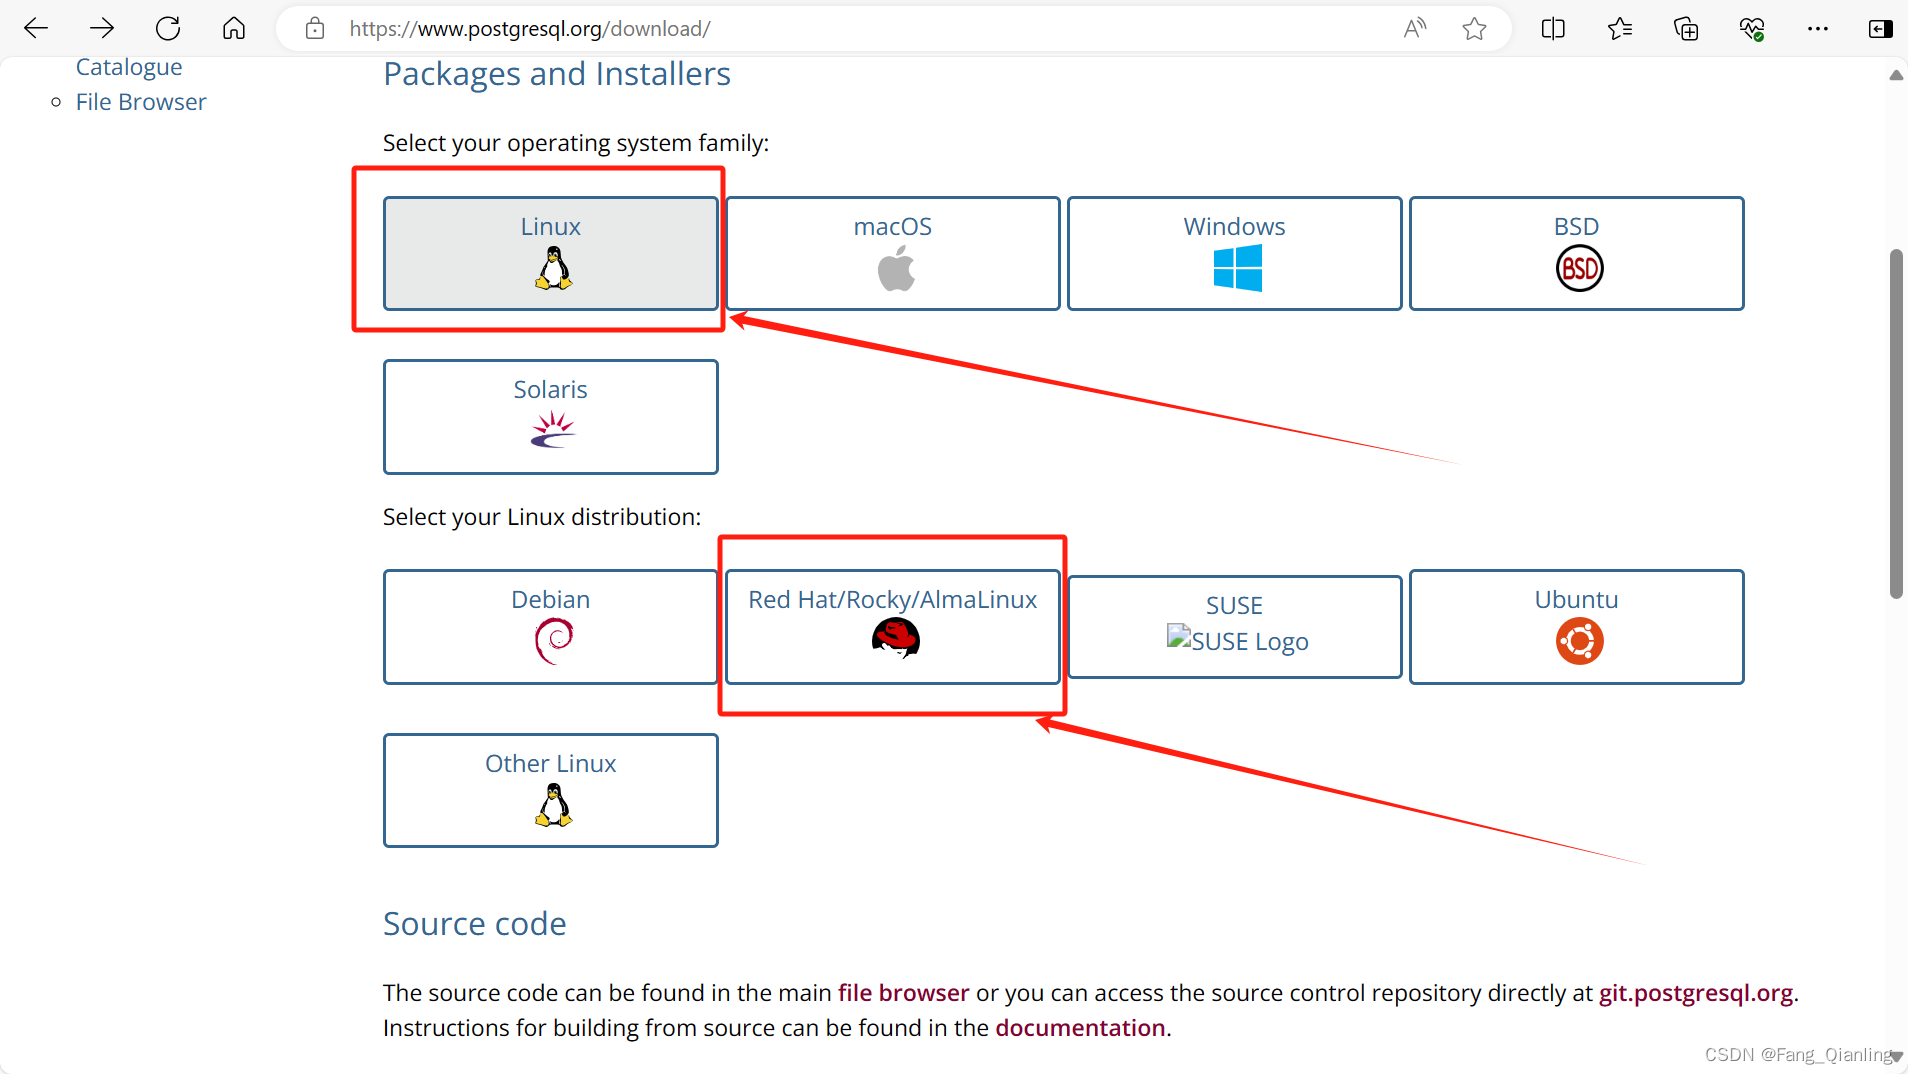
Task: Click the Tux penguin icon under Linux
Action: point(553,268)
